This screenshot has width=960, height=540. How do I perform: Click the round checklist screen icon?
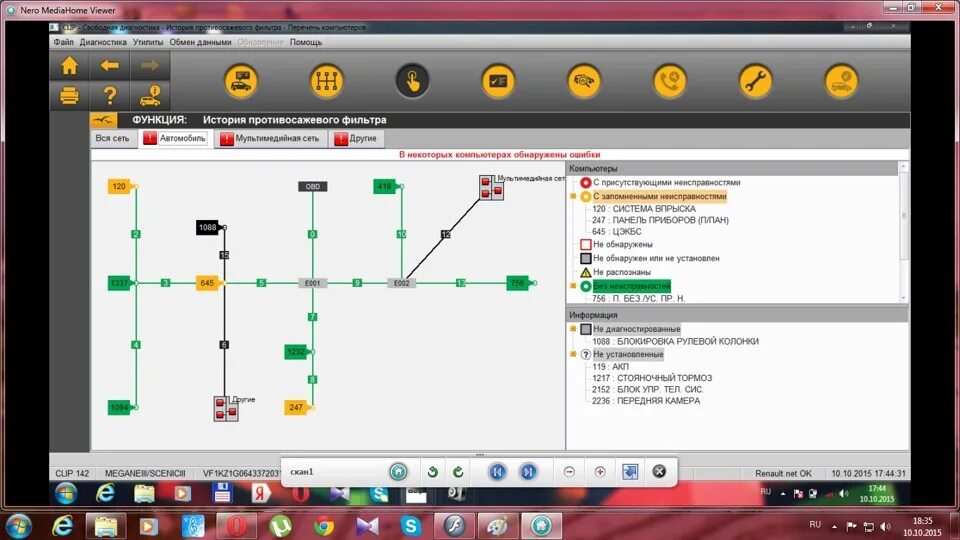coord(498,81)
